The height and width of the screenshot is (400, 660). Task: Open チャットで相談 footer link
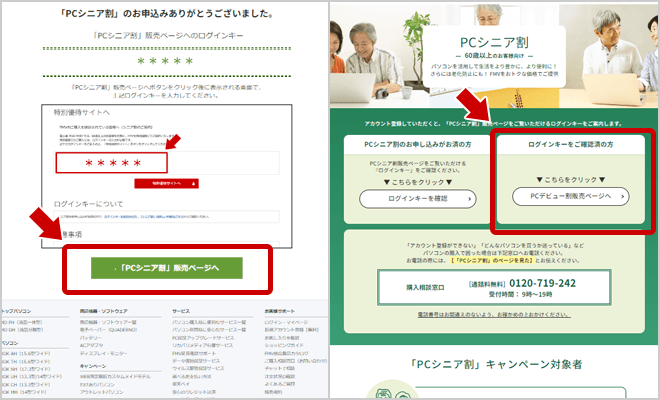click(279, 368)
